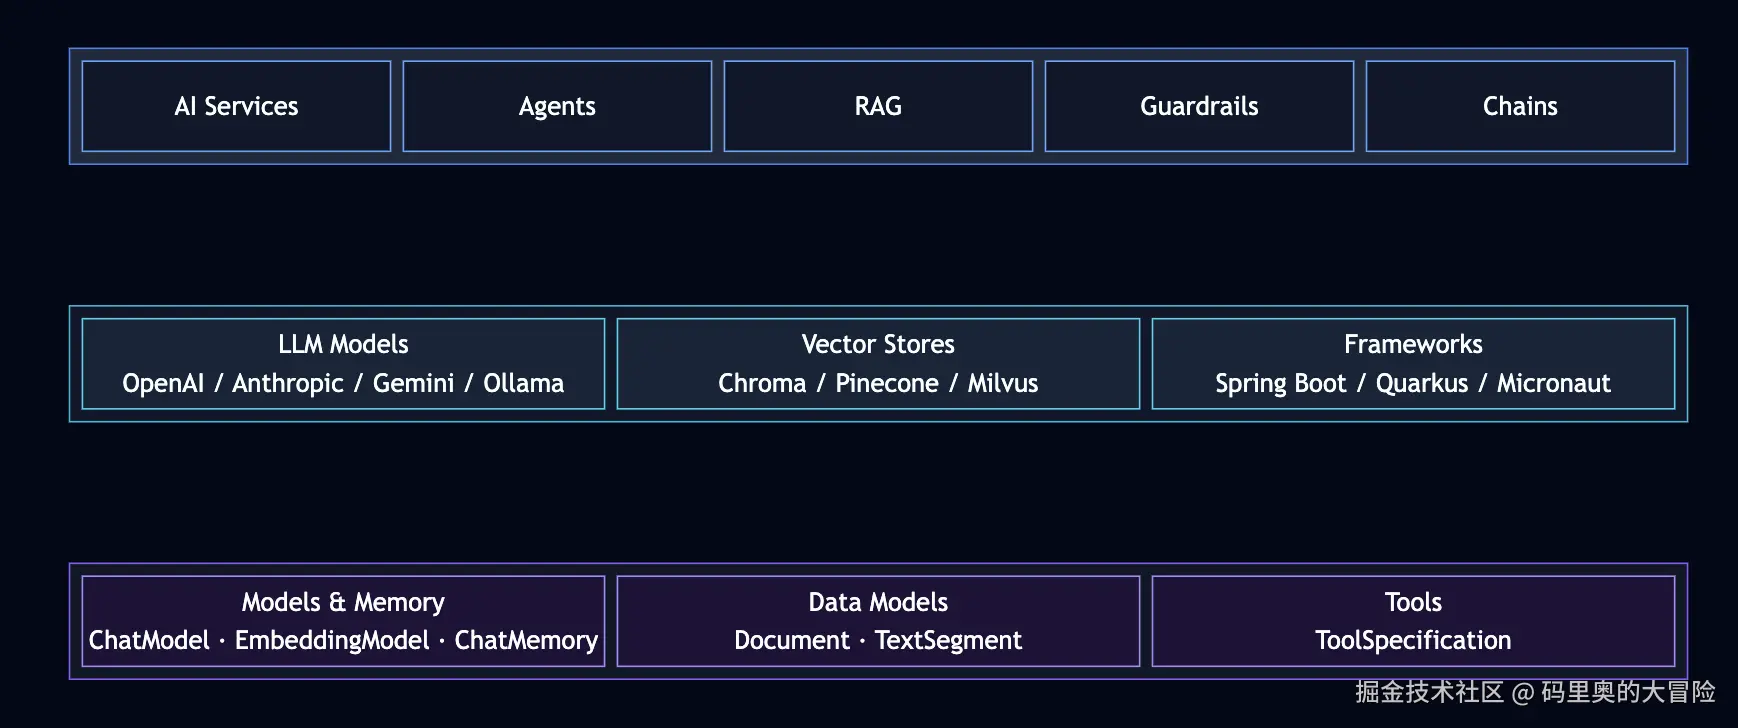1738x728 pixels.
Task: Click Ollama in LLM Models list
Action: [524, 383]
